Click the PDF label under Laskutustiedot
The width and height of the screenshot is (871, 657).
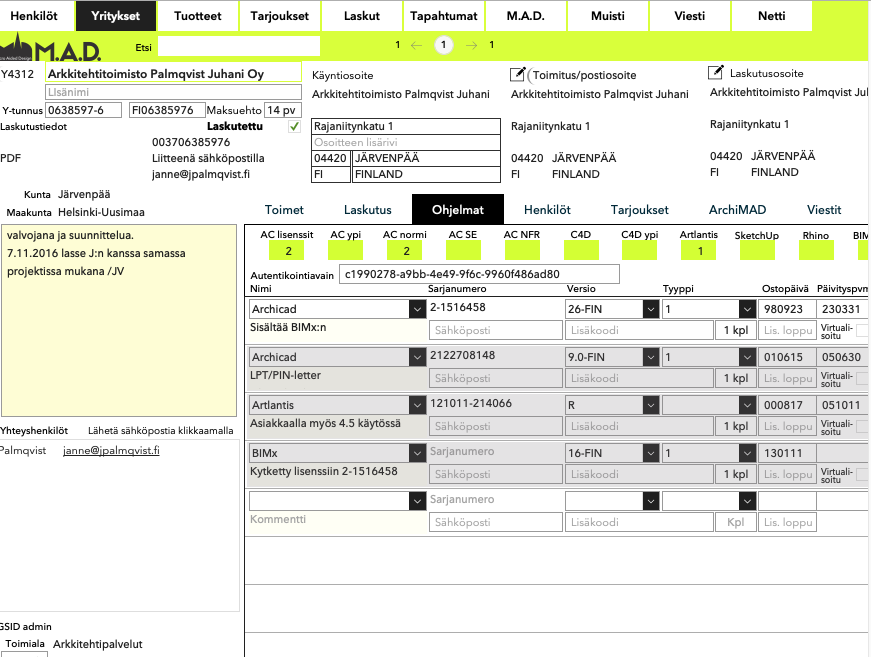pos(11,158)
